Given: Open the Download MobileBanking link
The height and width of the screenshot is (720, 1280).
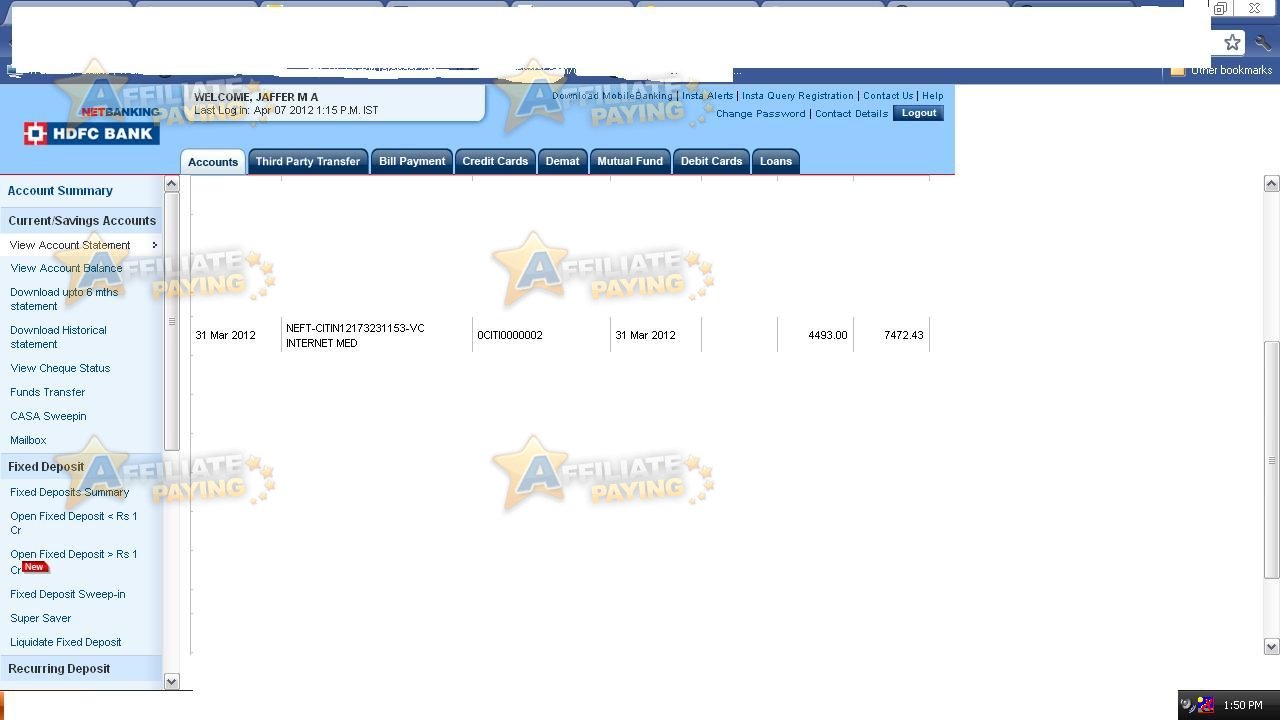Looking at the screenshot, I should point(612,96).
